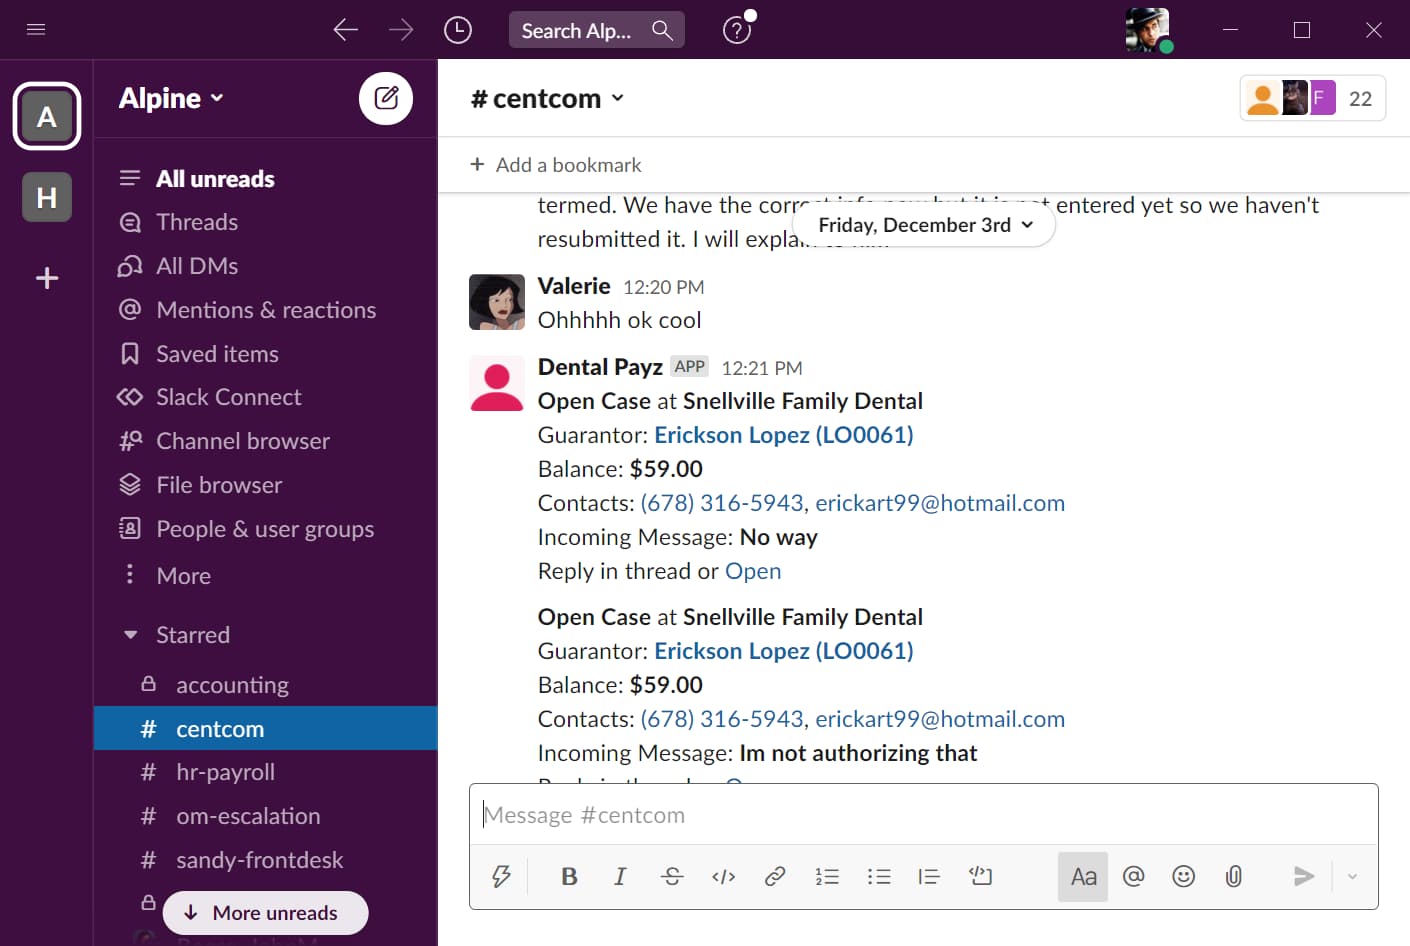Select the hr-payroll channel
The height and width of the screenshot is (946, 1410).
coord(225,772)
